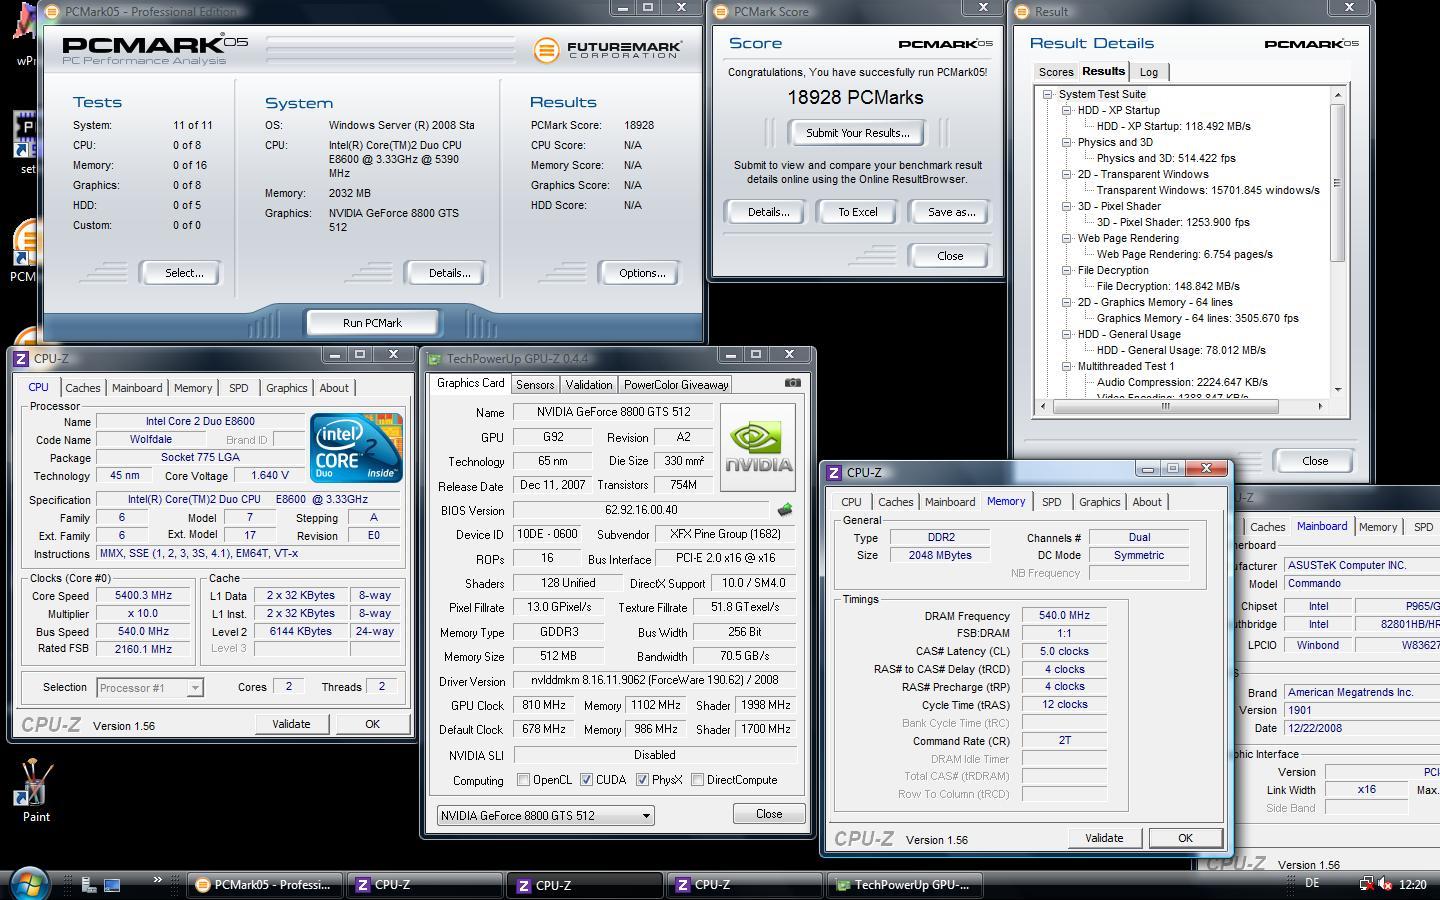Click the Windows Start orb

pyautogui.click(x=29, y=884)
